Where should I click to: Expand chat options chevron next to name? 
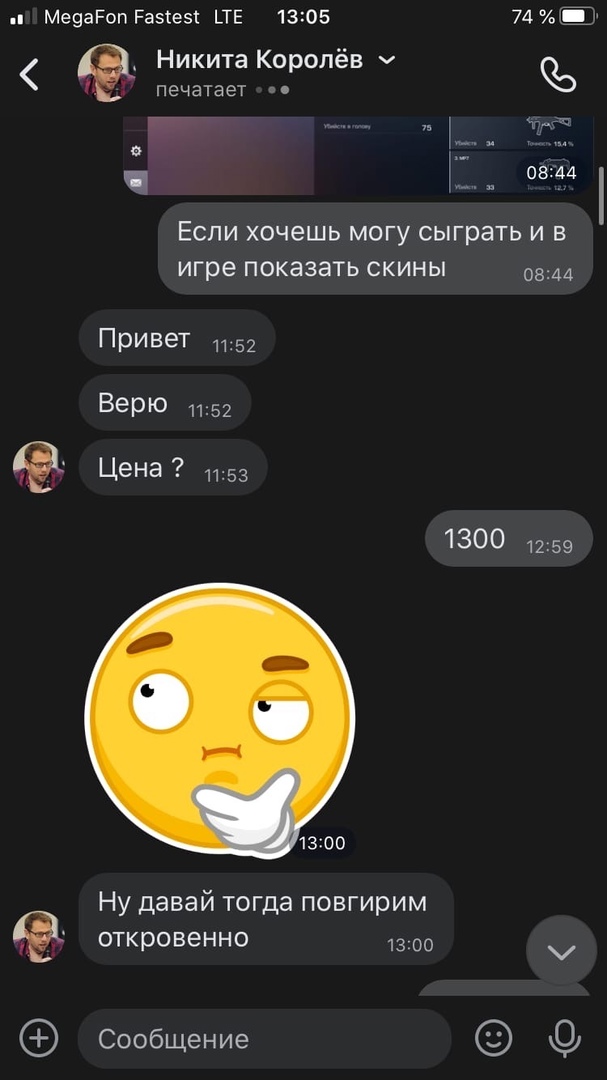387,61
